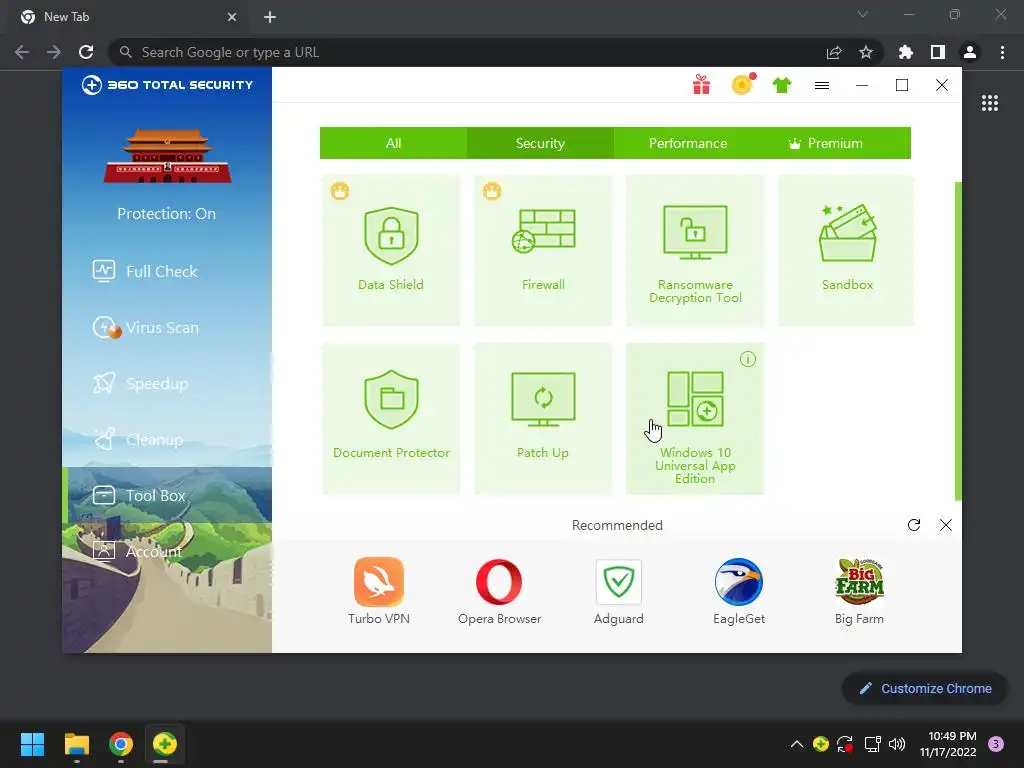Screen dimensions: 1024x768
Task: Click 360 Total Security taskbar icon
Action: 165,744
